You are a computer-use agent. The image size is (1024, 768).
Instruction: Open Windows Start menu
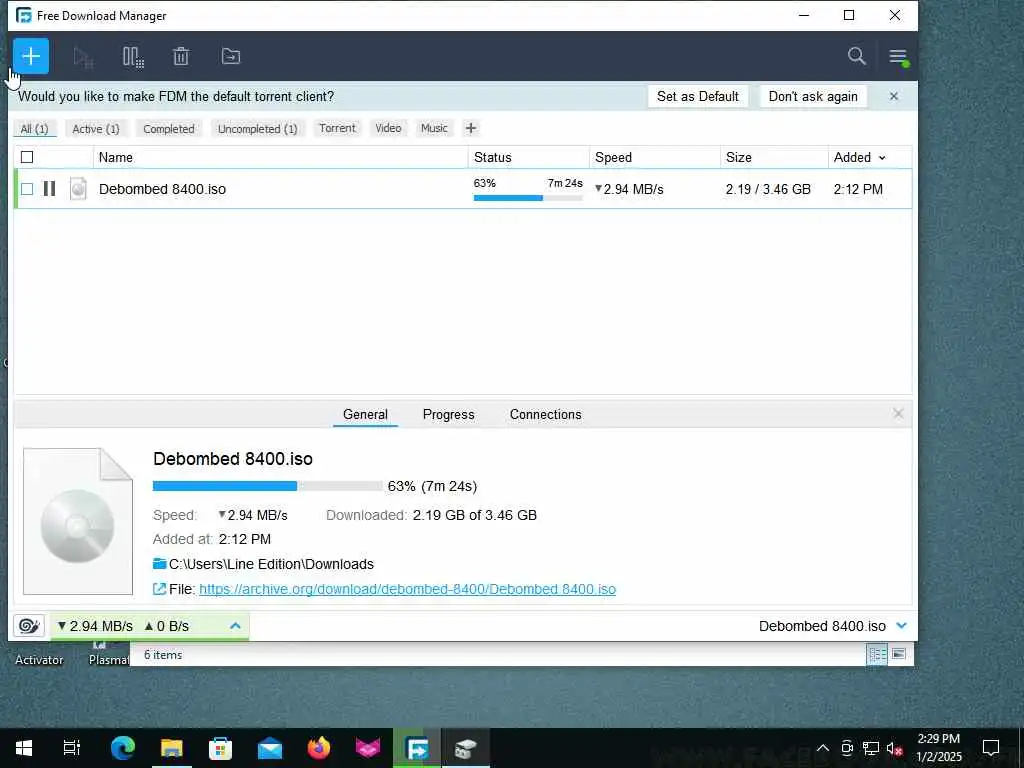click(x=24, y=748)
